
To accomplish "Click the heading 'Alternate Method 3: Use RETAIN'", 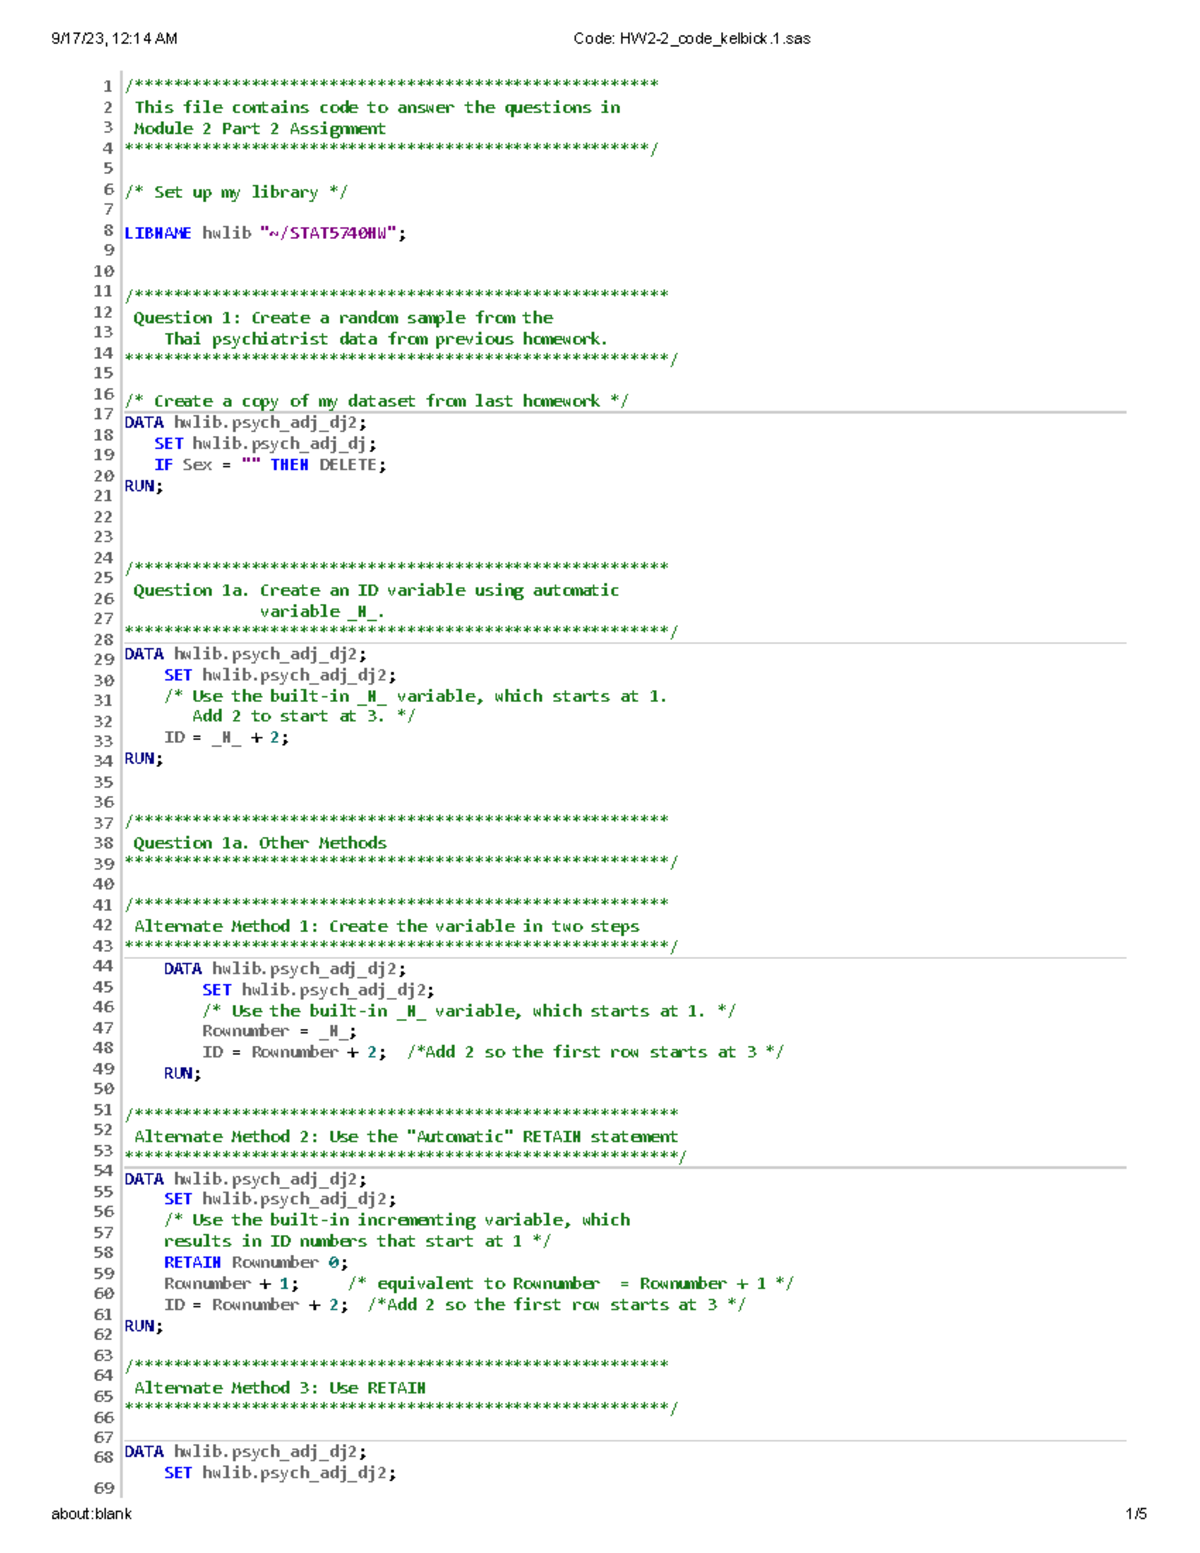I will [x=280, y=1388].
